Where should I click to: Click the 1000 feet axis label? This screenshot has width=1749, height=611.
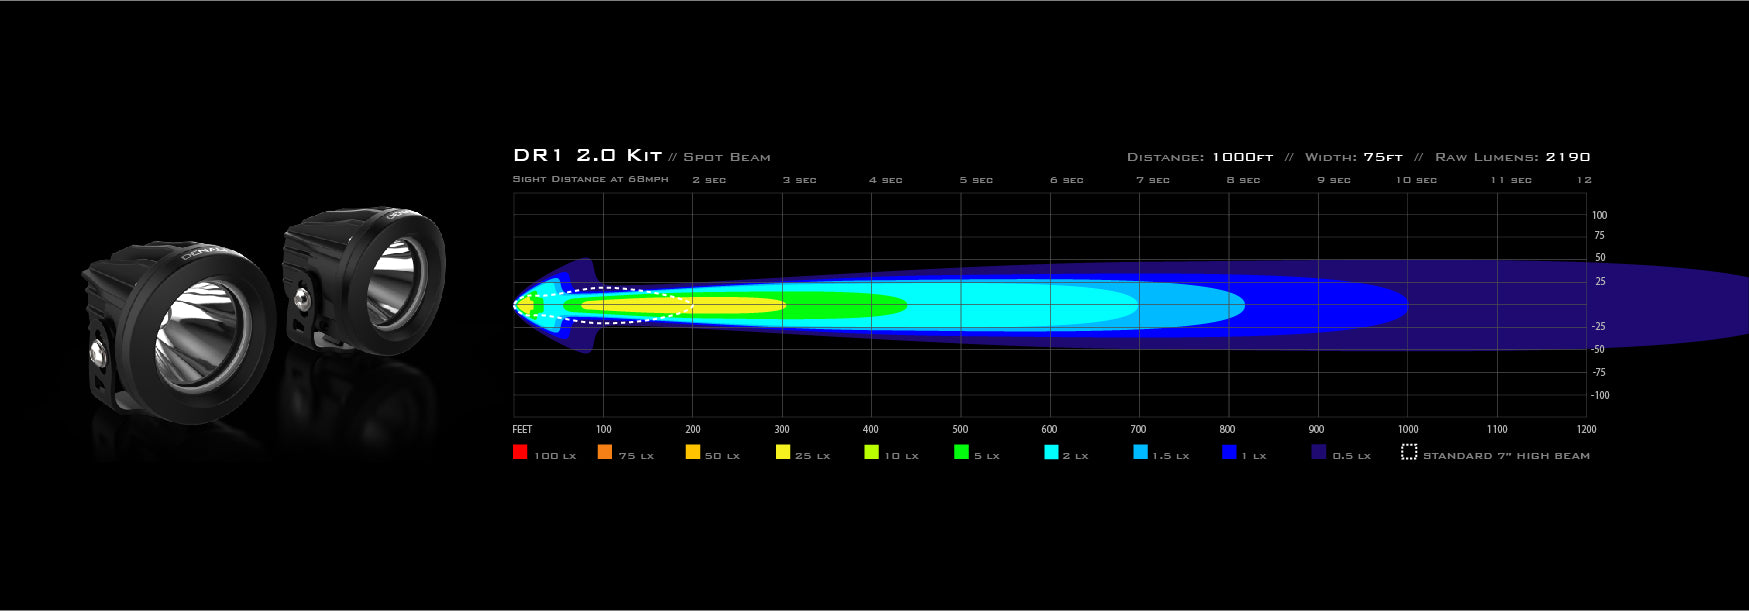tap(1407, 429)
